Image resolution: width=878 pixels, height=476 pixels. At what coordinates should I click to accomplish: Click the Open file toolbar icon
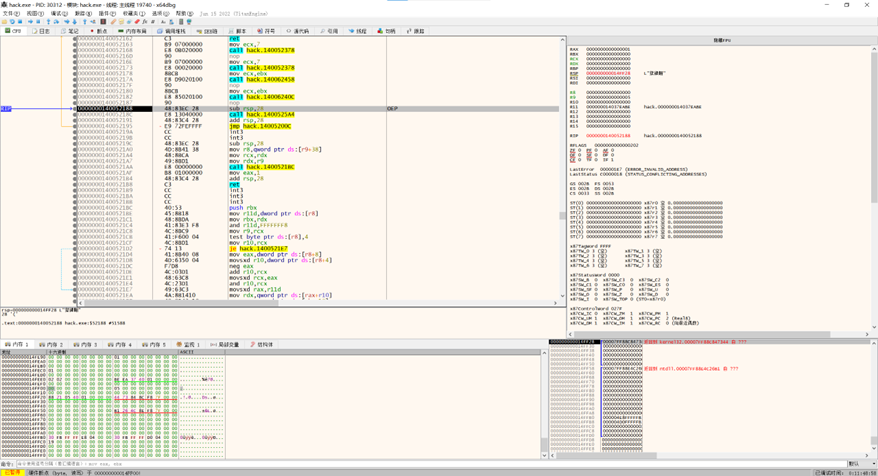[x=5, y=21]
